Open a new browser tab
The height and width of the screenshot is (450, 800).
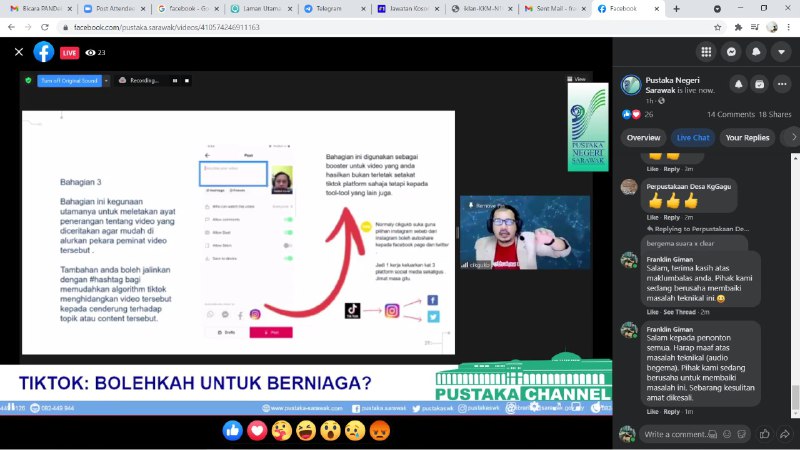click(676, 9)
